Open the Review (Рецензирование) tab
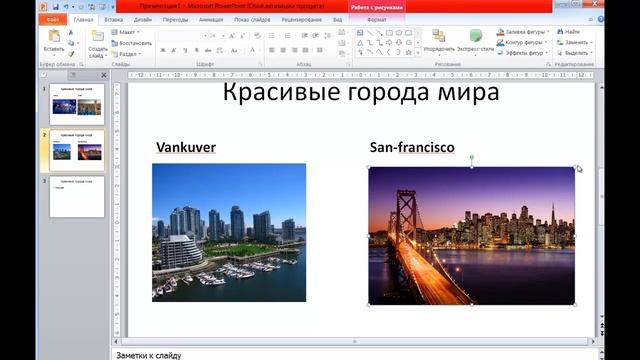The image size is (640, 360). (x=302, y=20)
